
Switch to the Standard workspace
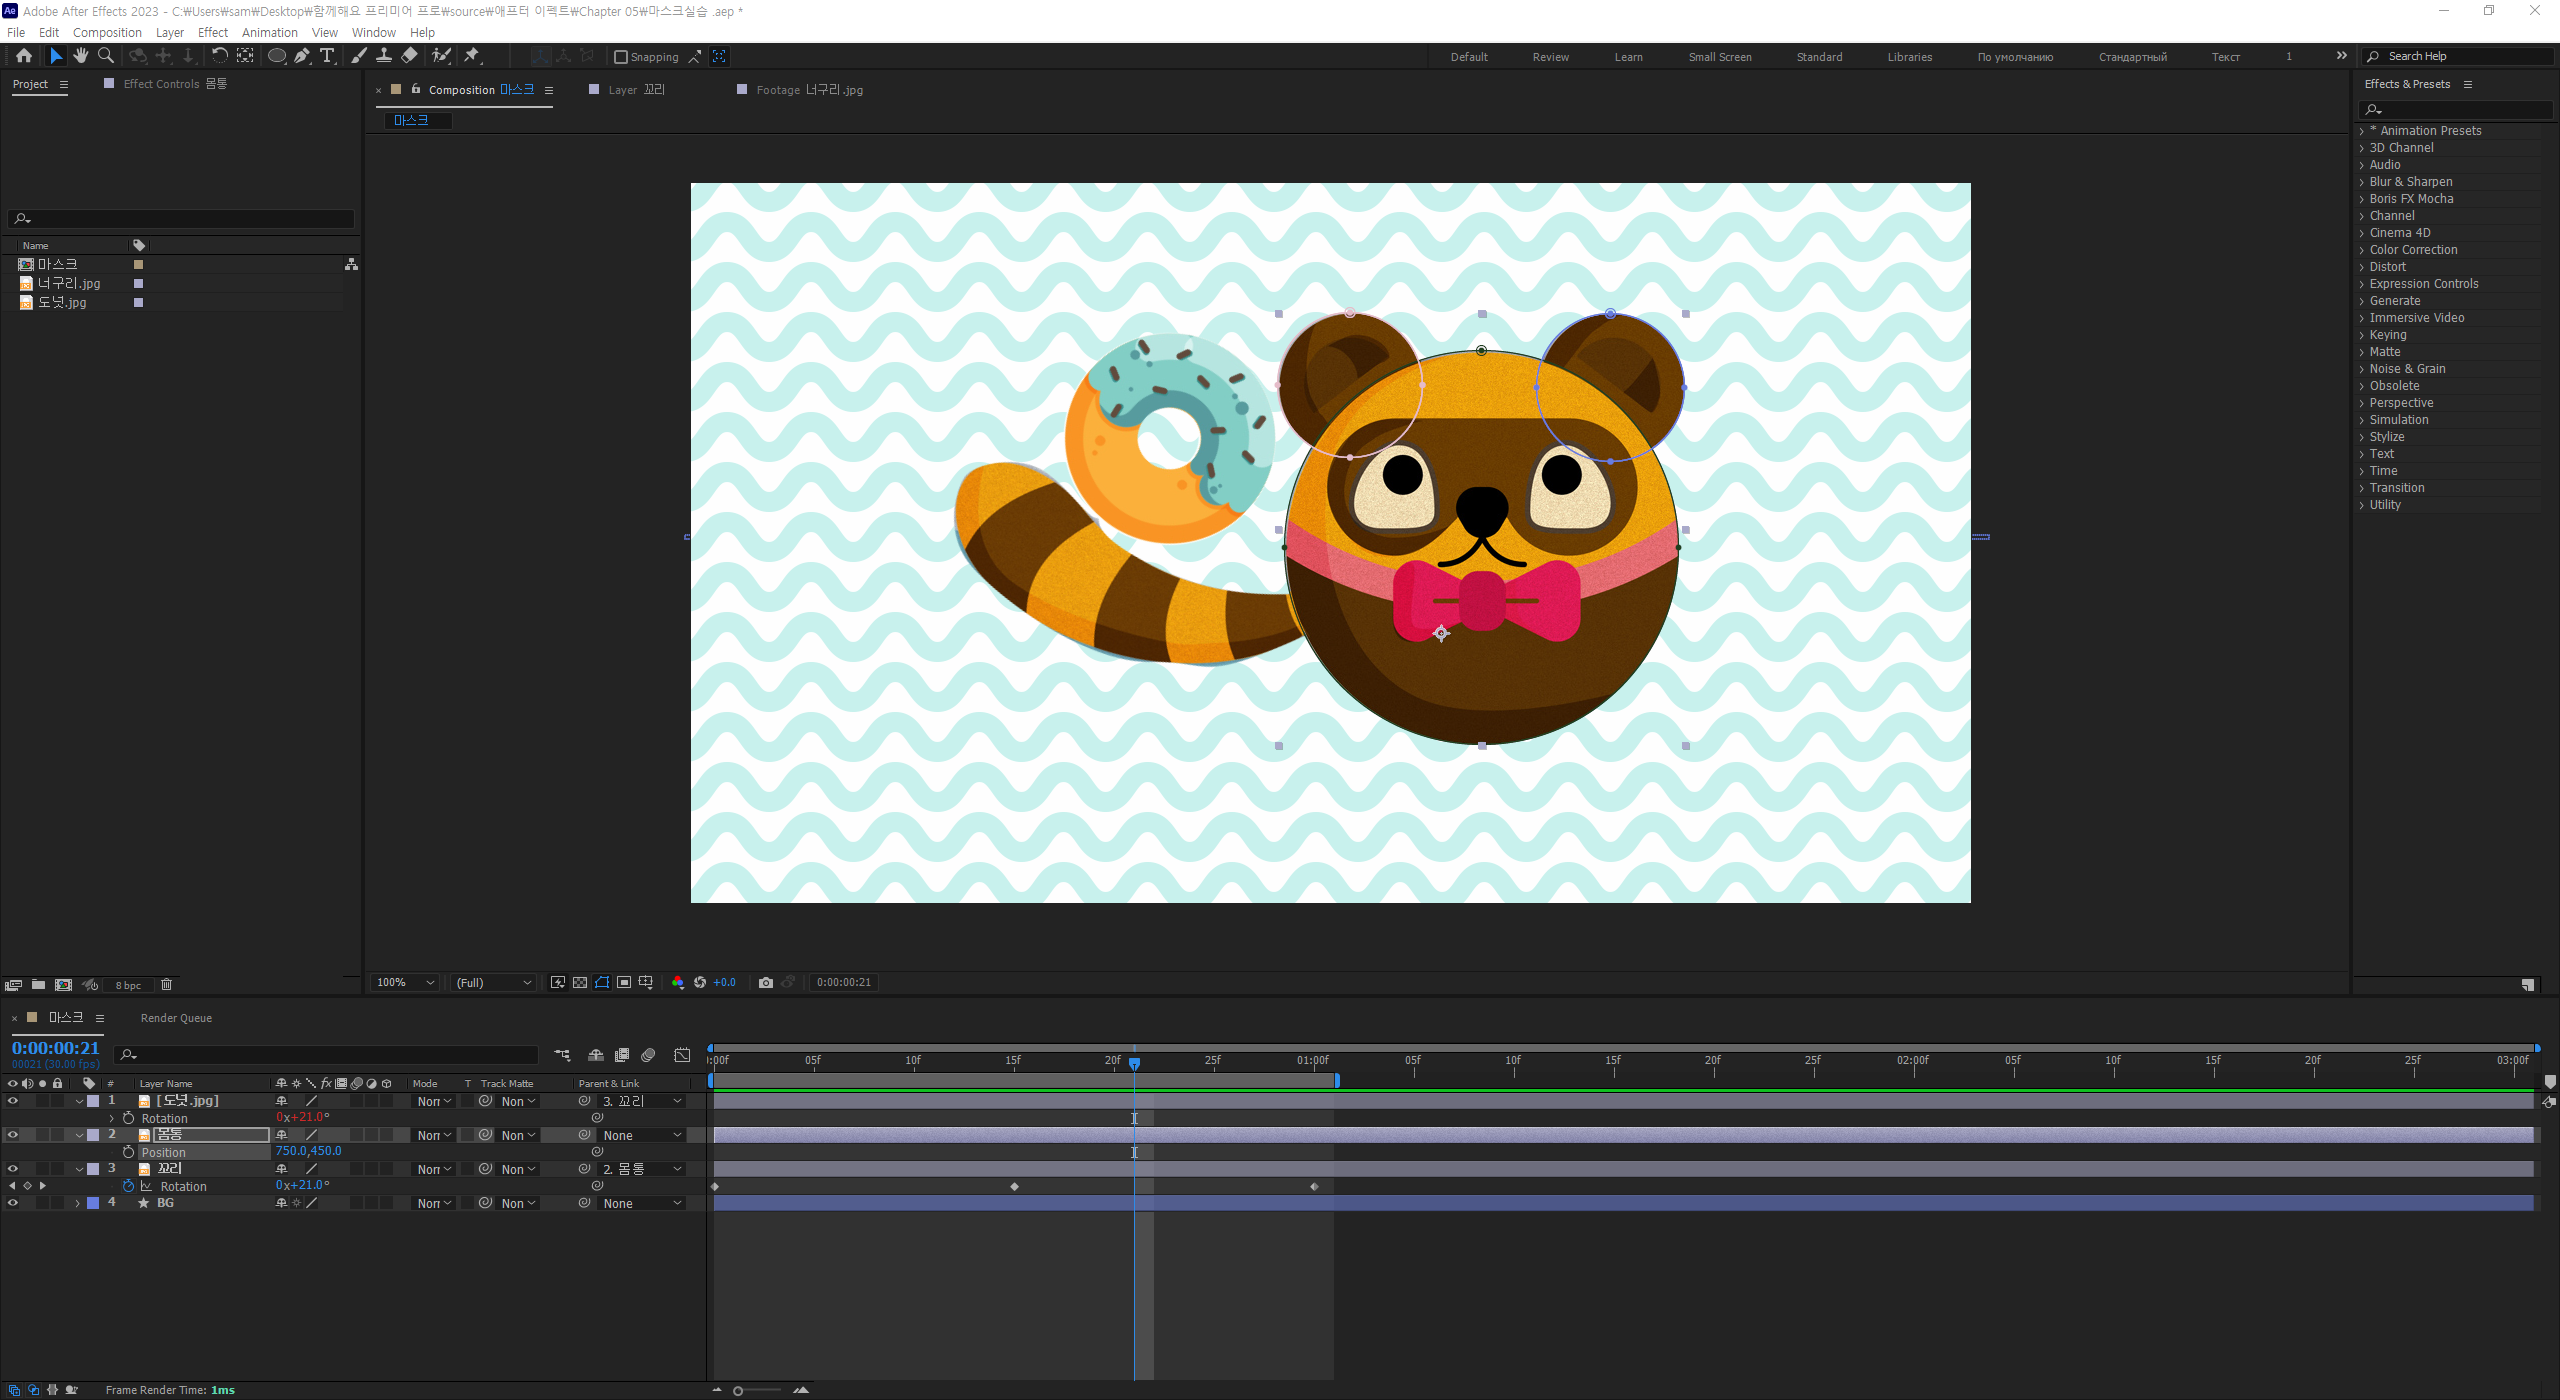1819,57
